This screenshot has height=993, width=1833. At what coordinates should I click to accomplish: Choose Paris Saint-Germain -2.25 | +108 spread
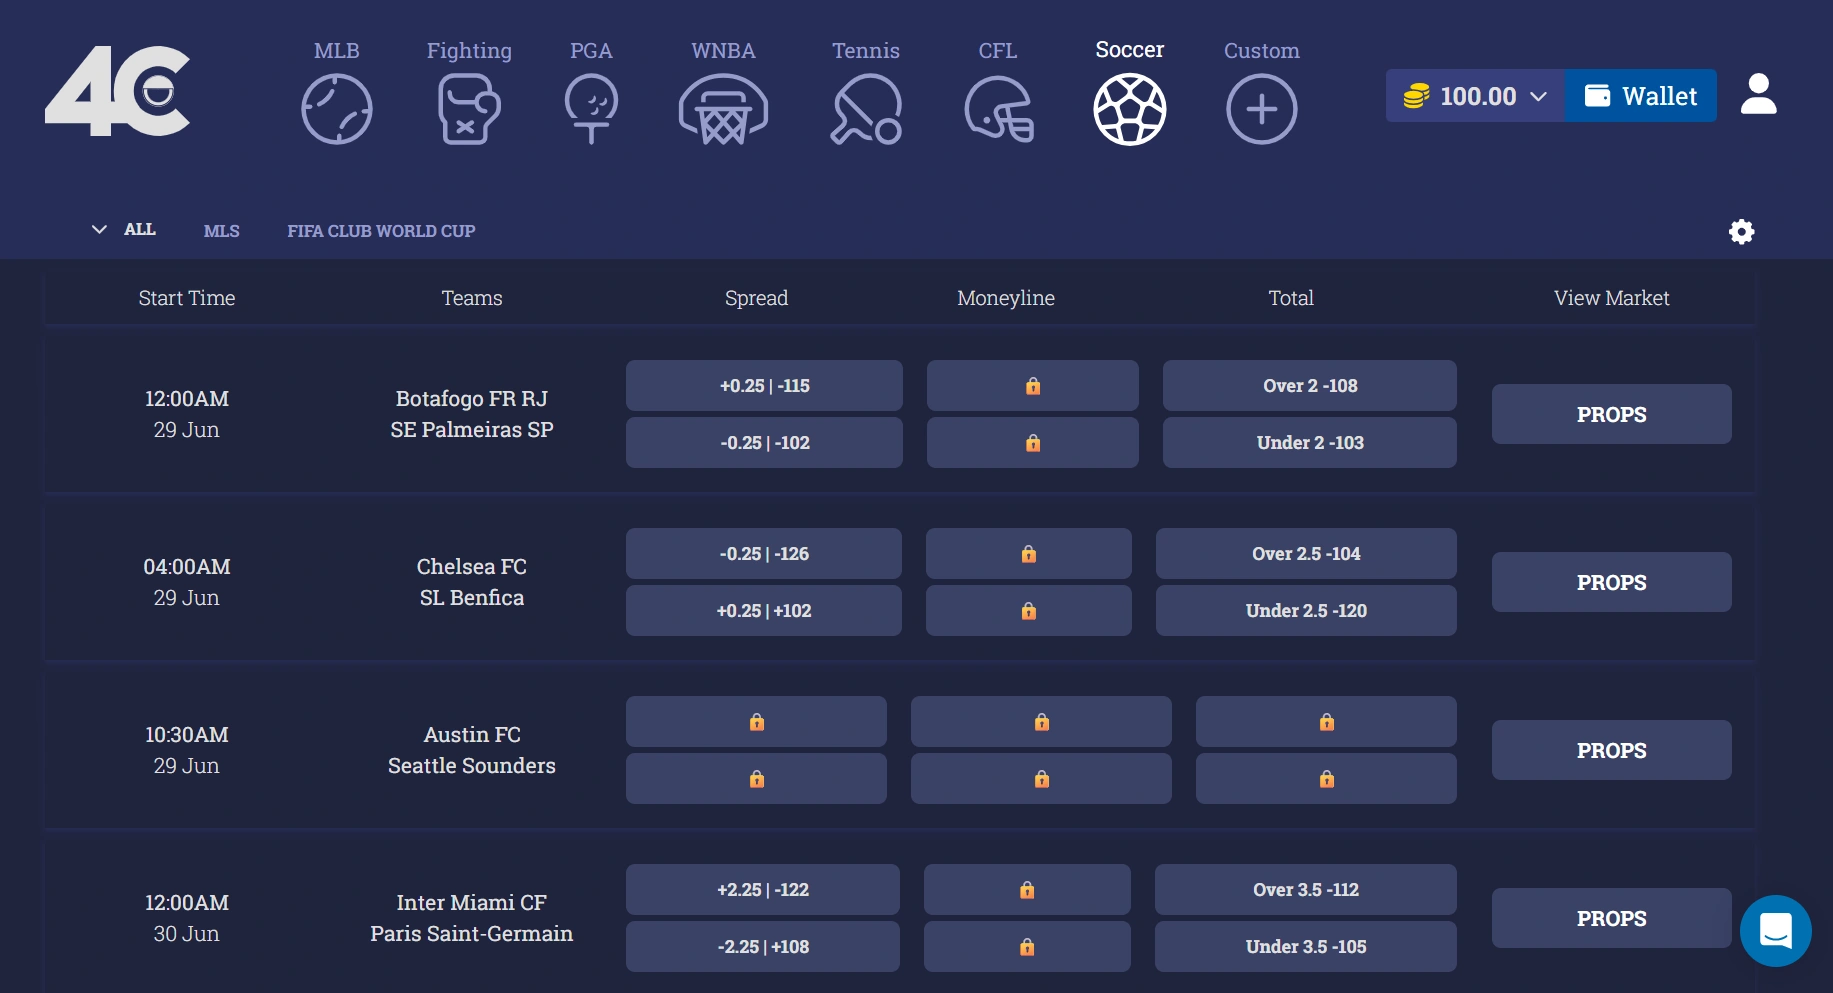click(x=763, y=947)
